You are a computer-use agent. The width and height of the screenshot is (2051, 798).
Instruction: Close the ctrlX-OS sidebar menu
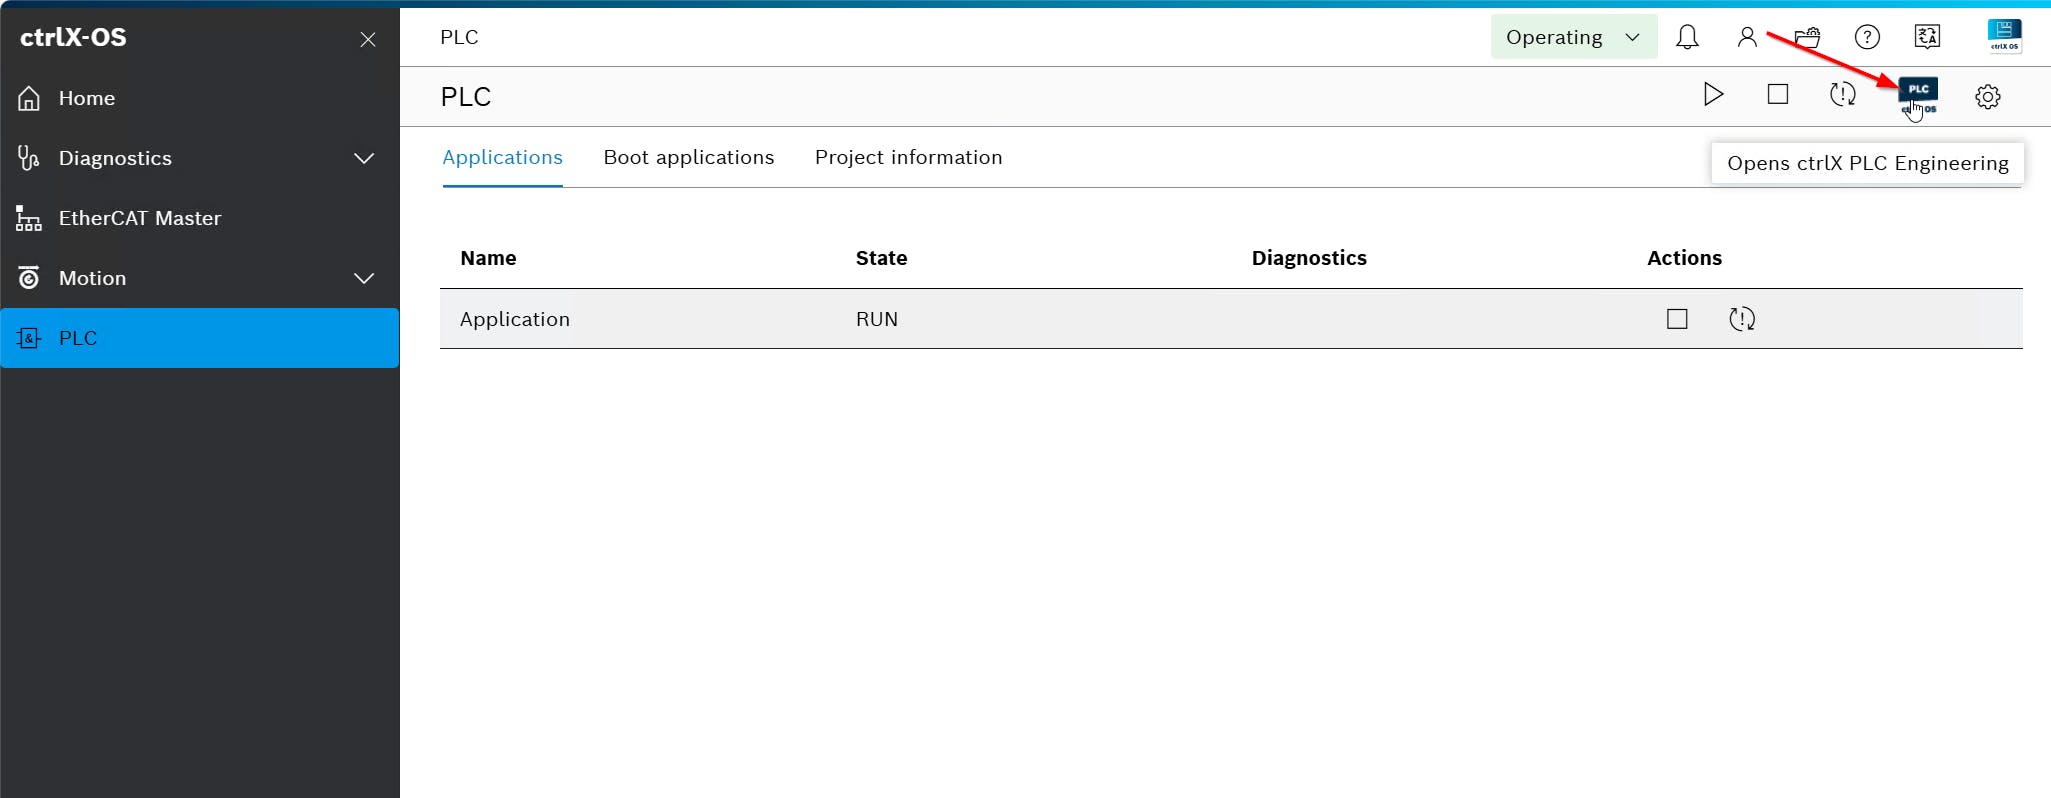368,39
